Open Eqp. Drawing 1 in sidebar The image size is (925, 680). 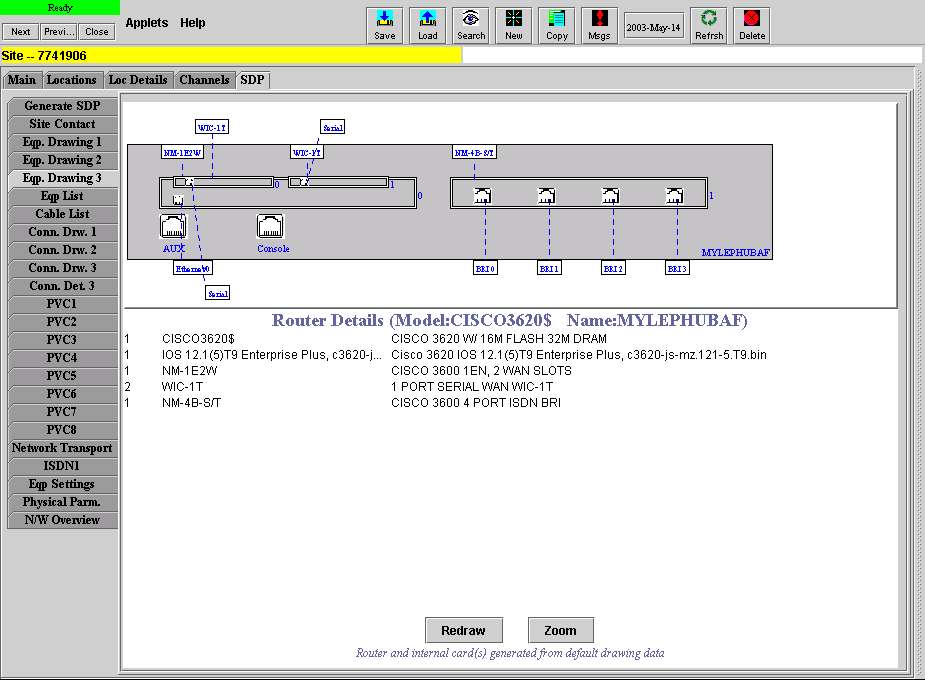pos(62,142)
